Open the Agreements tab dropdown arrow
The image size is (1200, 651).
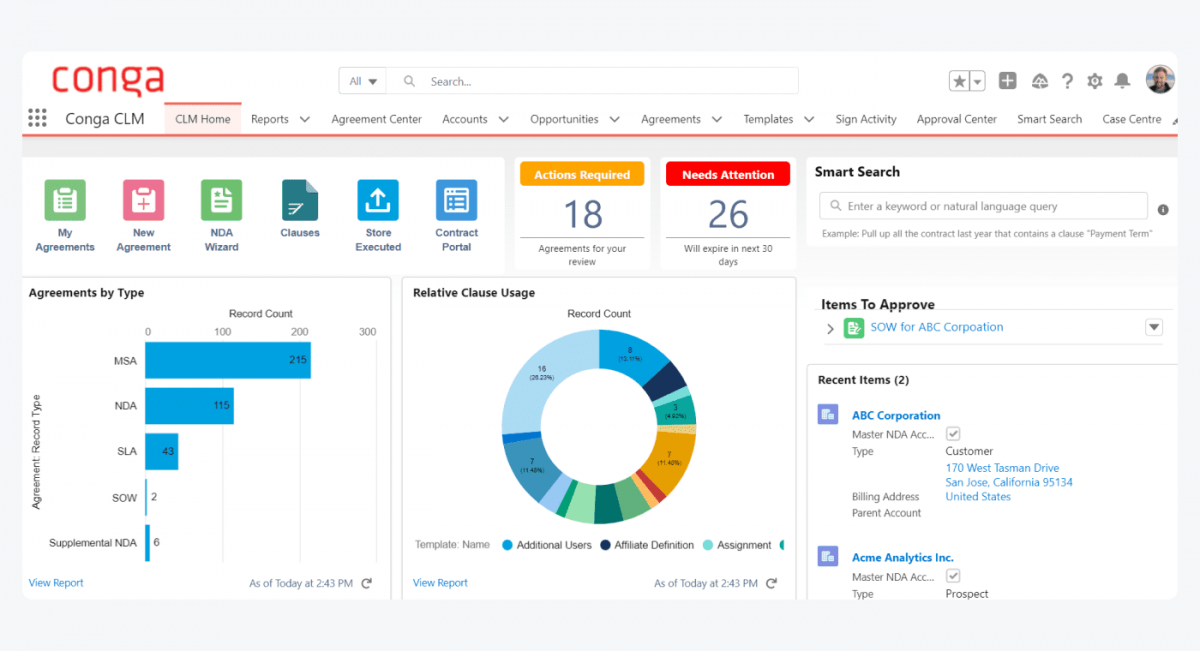click(718, 118)
